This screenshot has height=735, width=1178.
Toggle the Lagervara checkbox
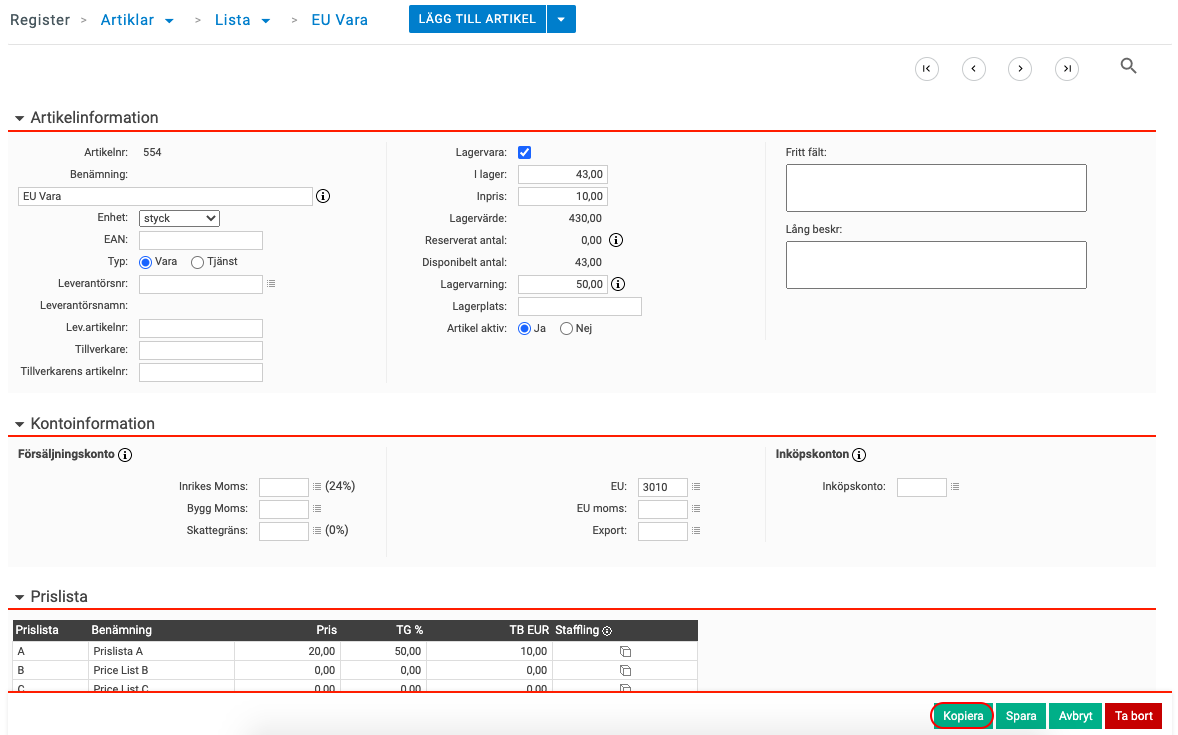click(524, 153)
